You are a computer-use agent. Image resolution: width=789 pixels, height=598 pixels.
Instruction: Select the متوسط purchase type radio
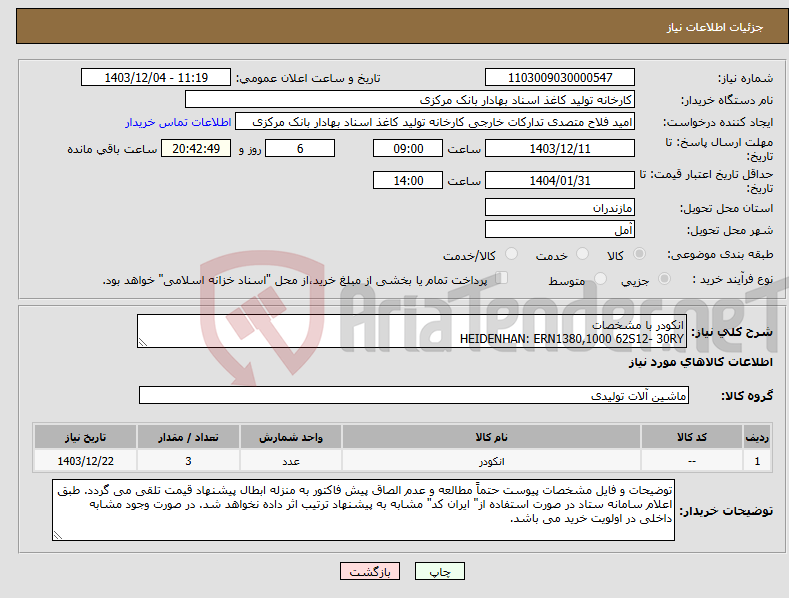point(600,278)
